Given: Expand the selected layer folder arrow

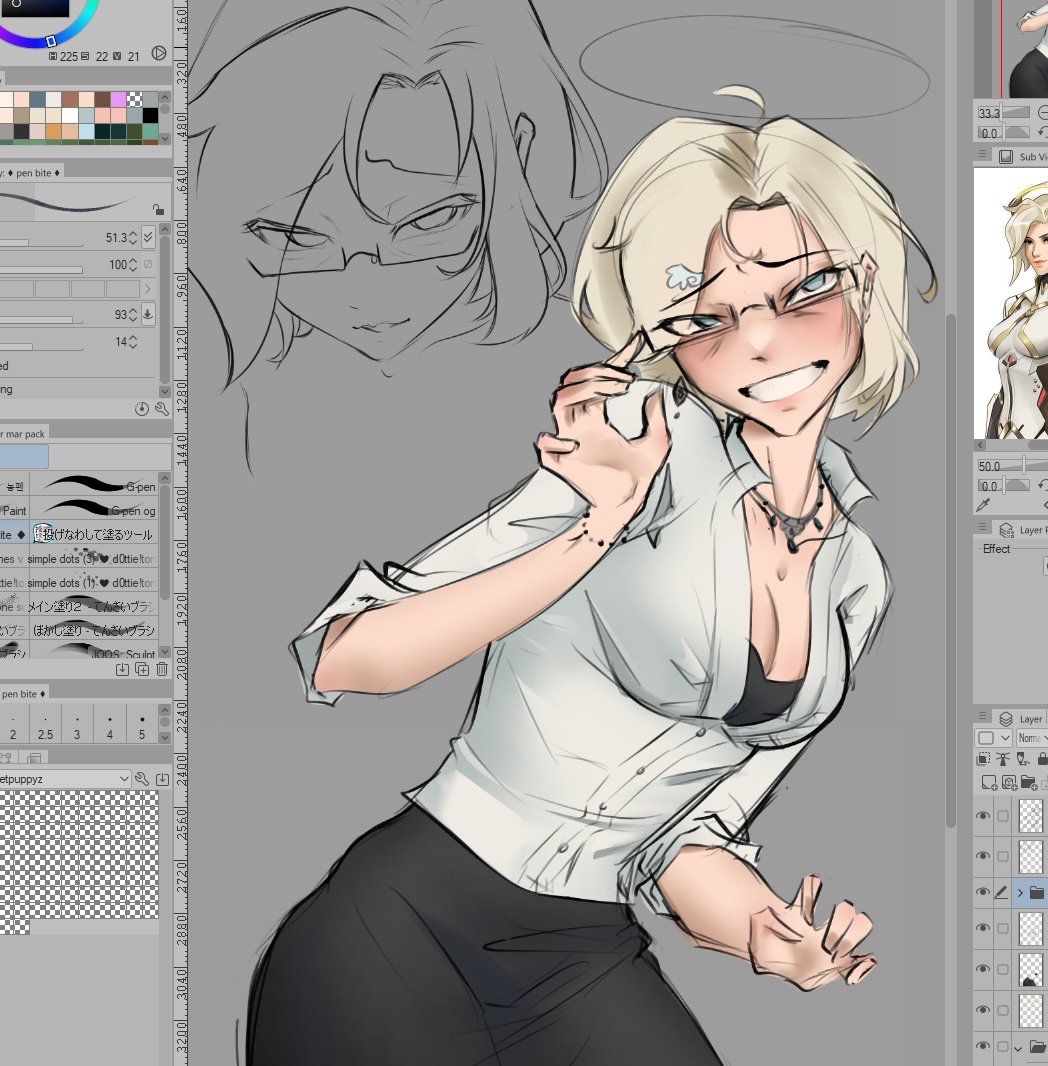Looking at the screenshot, I should click(1020, 893).
